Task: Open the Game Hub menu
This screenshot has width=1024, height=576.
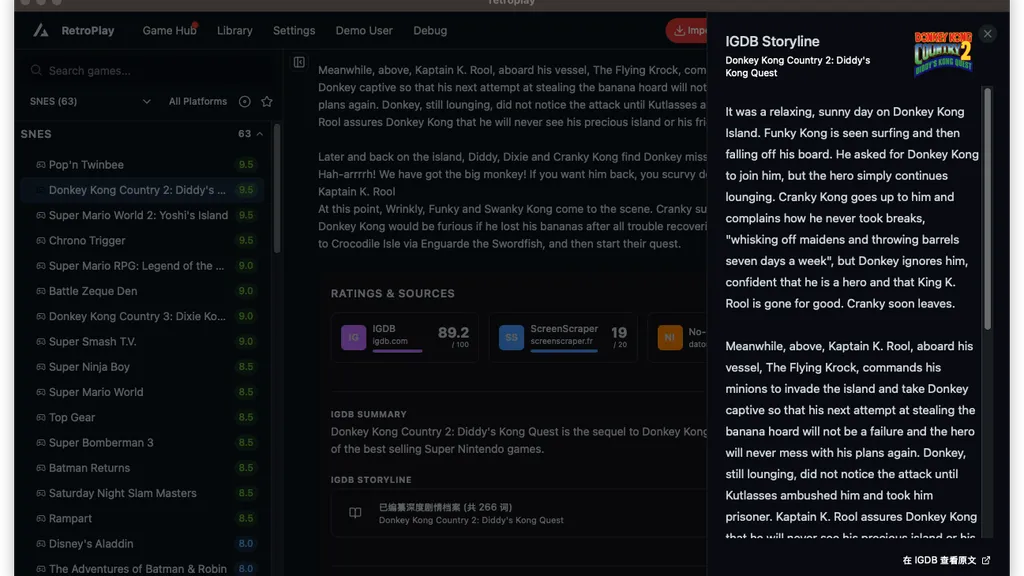Action: tap(169, 30)
